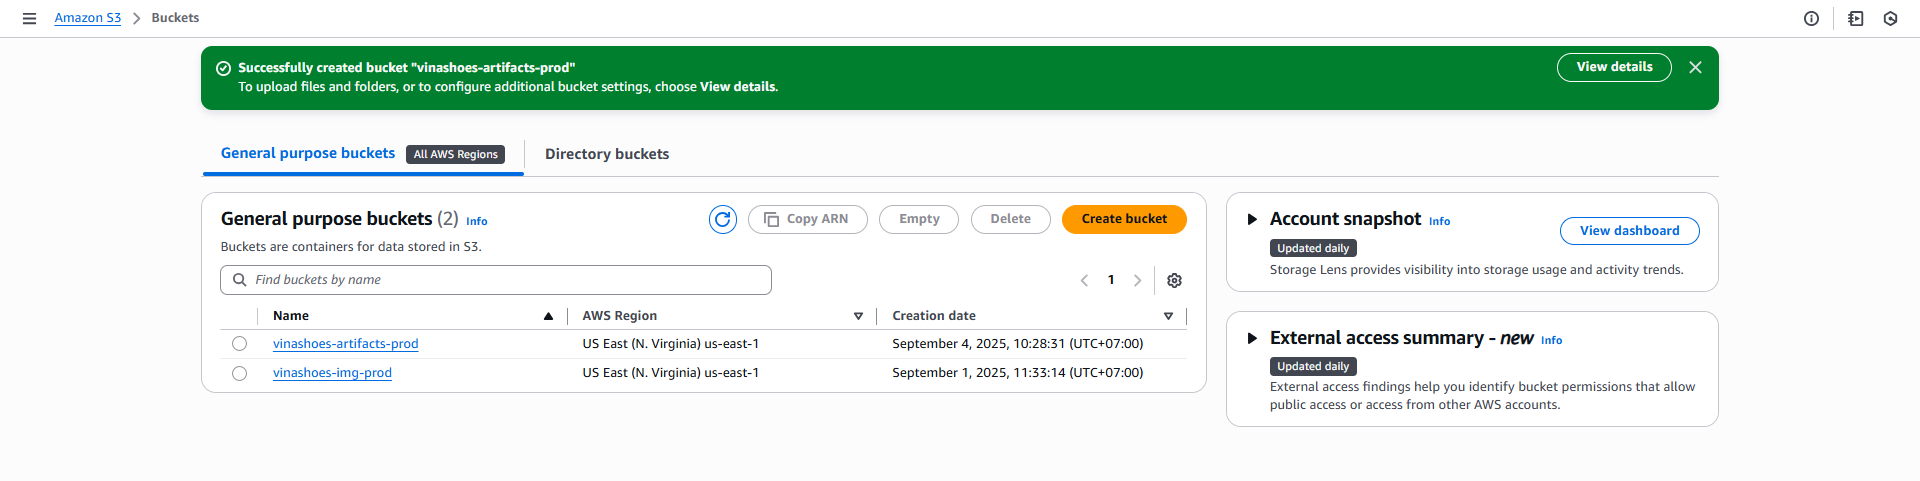Expand the Account snapshot section
Viewport: 1920px width, 481px height.
(x=1252, y=219)
